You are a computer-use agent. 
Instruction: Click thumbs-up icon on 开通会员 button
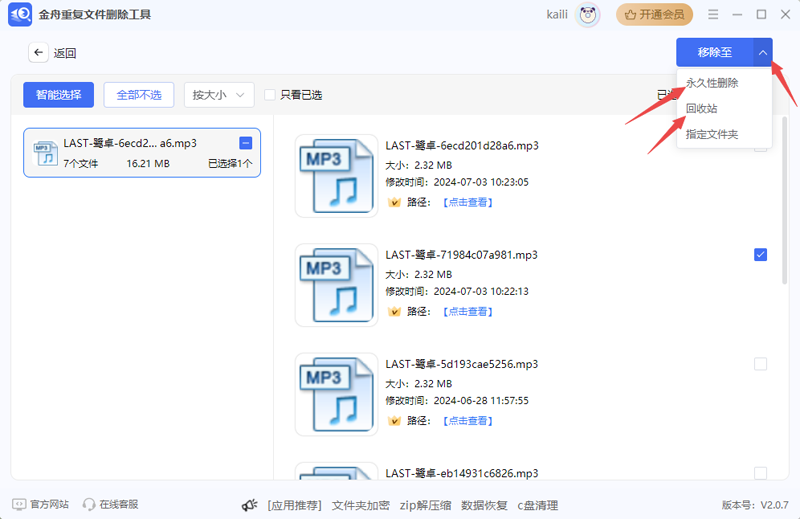(630, 15)
